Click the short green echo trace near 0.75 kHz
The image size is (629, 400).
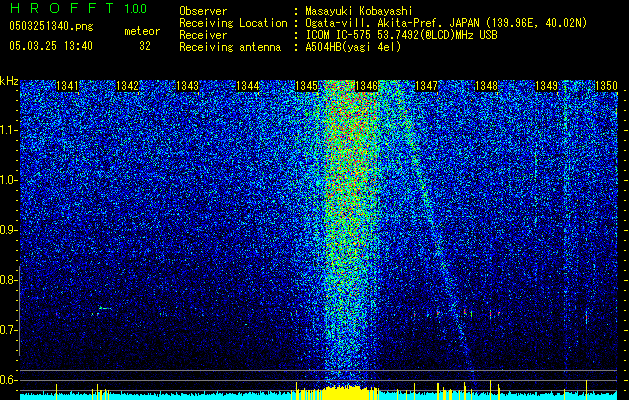pyautogui.click(x=105, y=308)
